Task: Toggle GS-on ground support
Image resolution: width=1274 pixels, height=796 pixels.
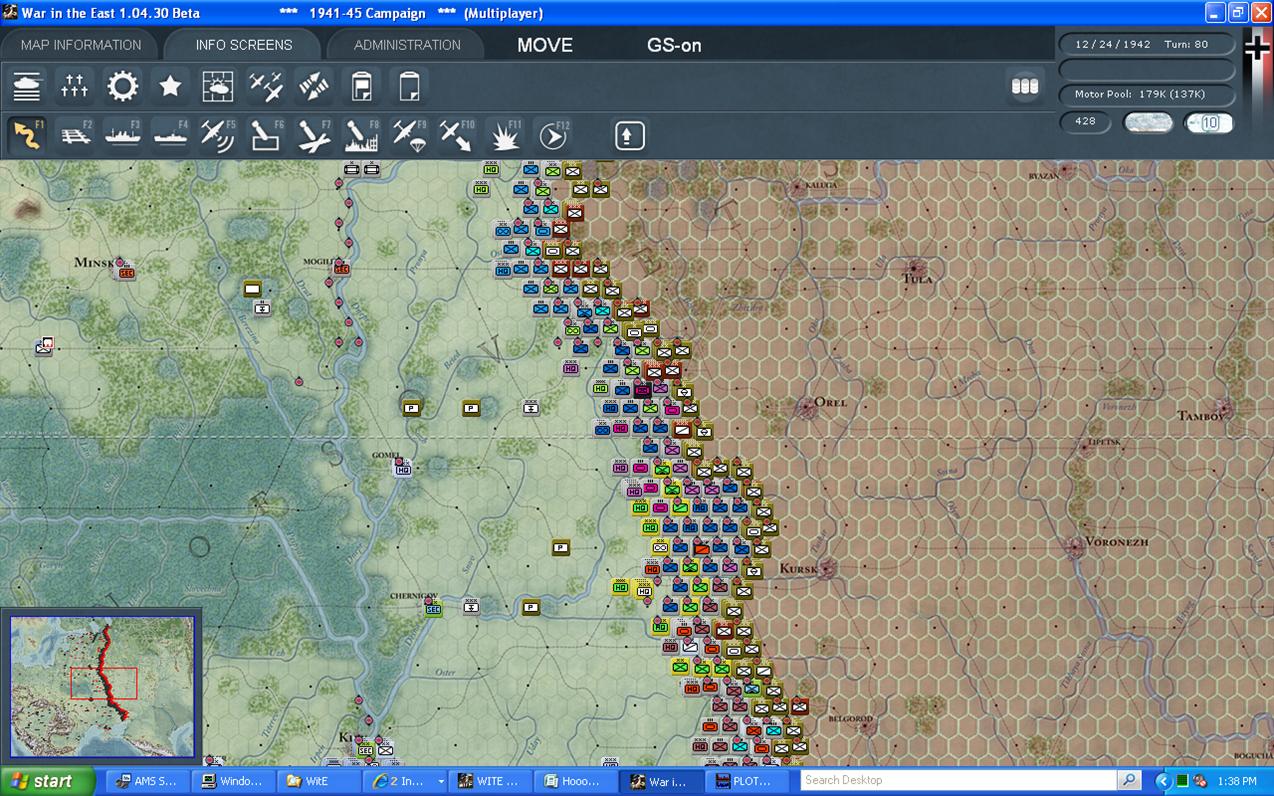Action: (674, 45)
